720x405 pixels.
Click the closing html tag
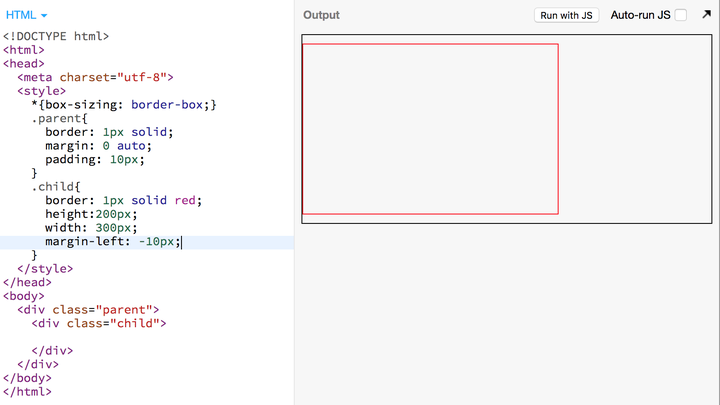[27, 392]
